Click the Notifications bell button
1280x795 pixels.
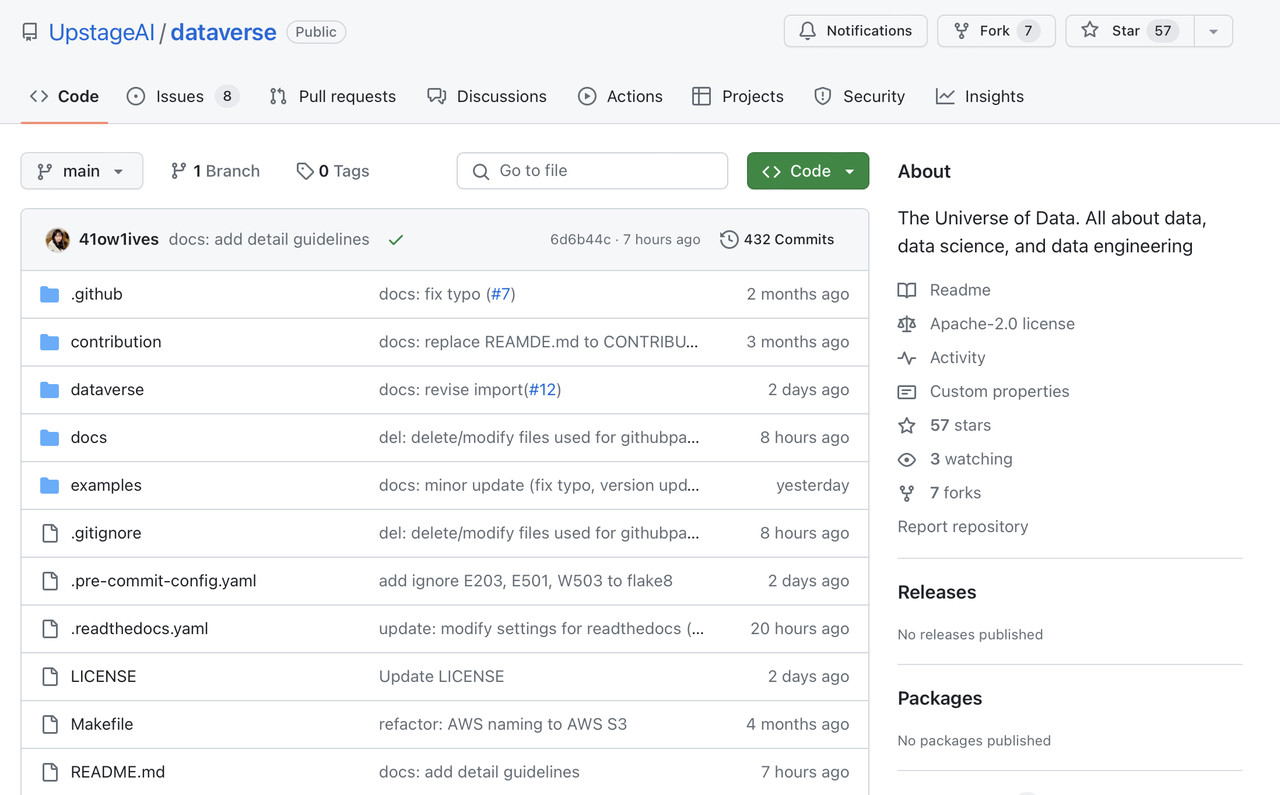tap(855, 31)
